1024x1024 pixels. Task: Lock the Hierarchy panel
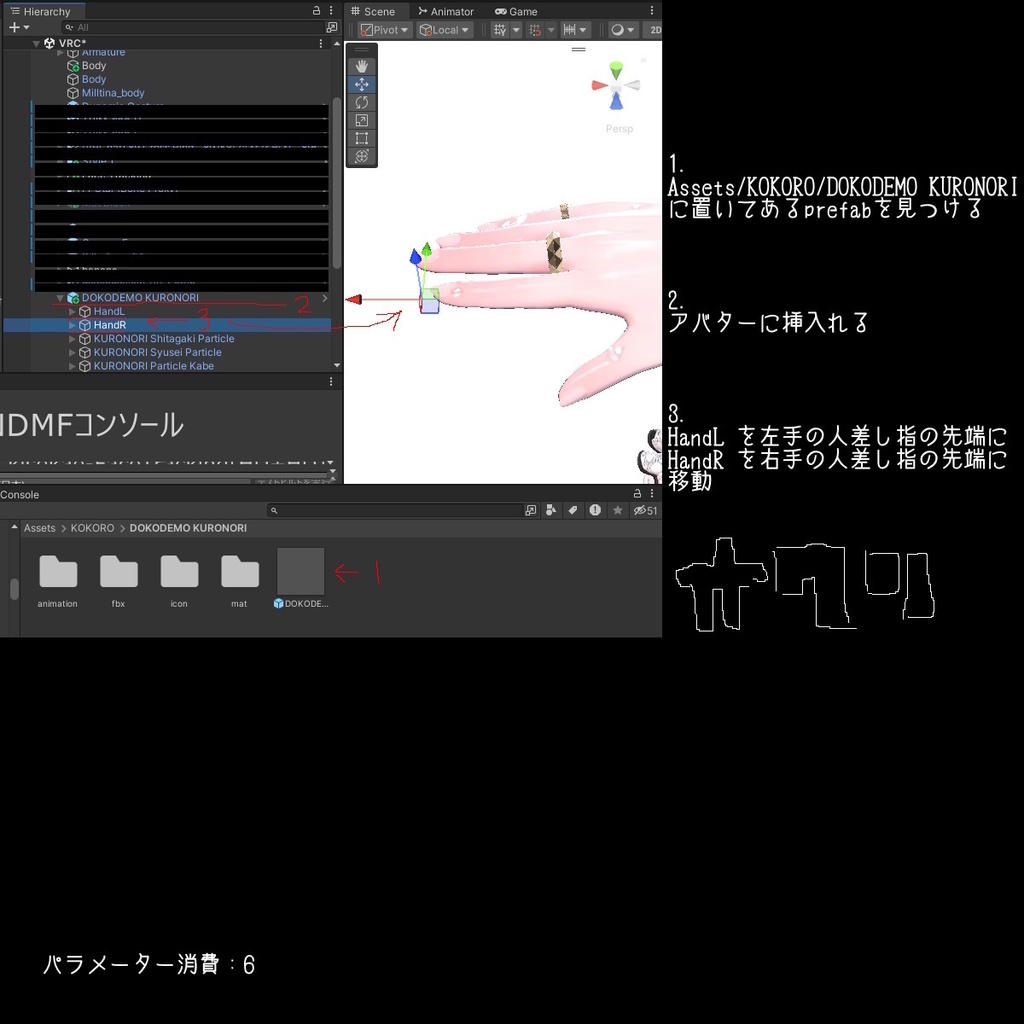point(316,10)
